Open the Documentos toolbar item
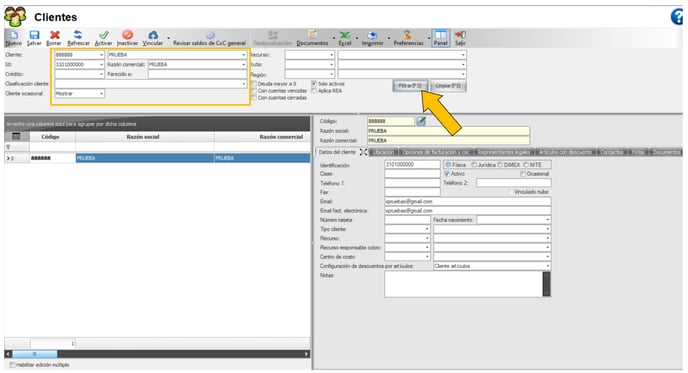688x373 pixels. pyautogui.click(x=312, y=38)
